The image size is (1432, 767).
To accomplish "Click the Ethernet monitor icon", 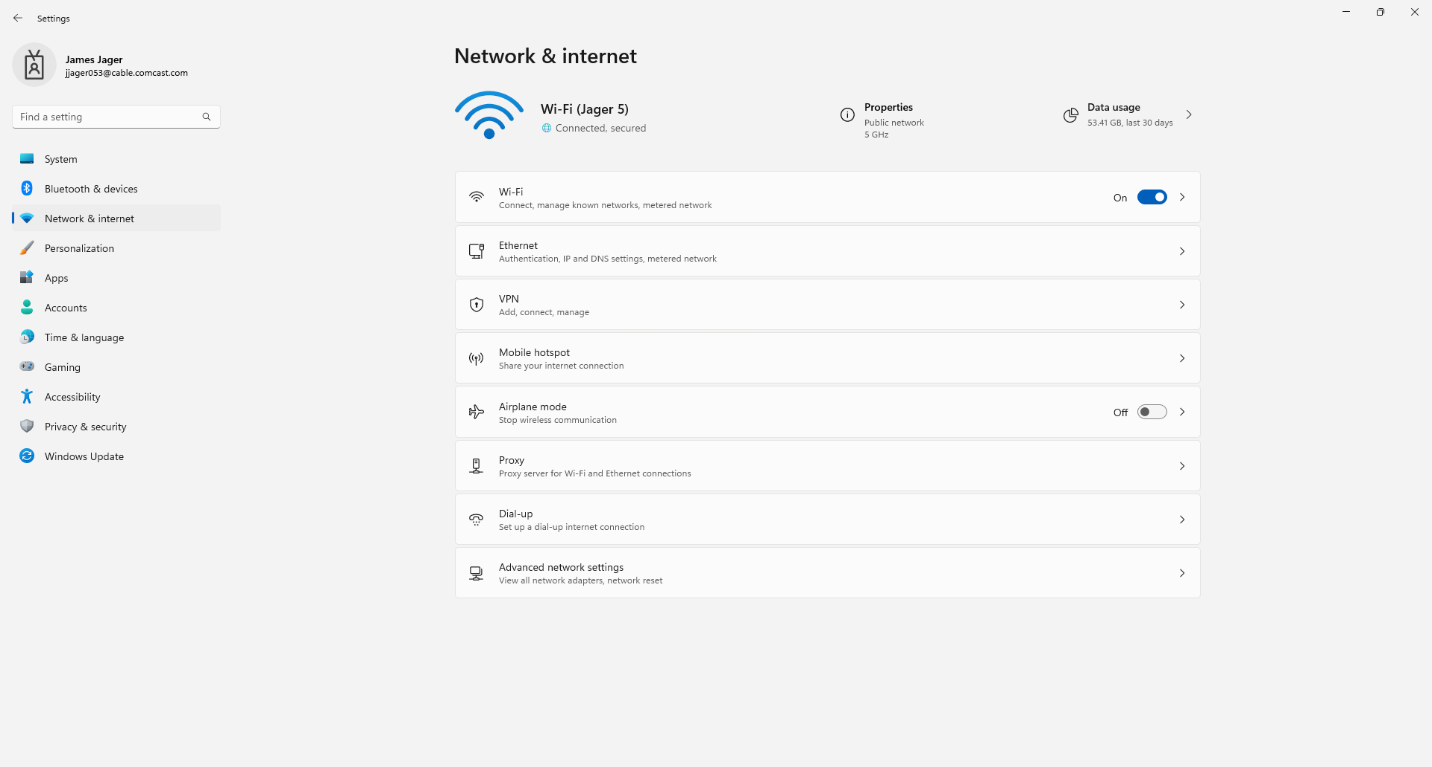I will click(x=477, y=251).
